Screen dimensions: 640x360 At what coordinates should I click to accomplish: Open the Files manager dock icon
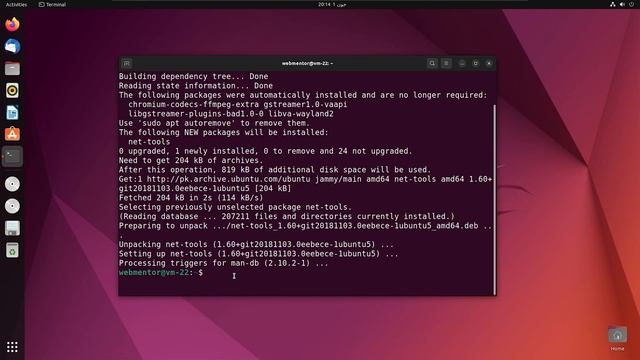12,68
